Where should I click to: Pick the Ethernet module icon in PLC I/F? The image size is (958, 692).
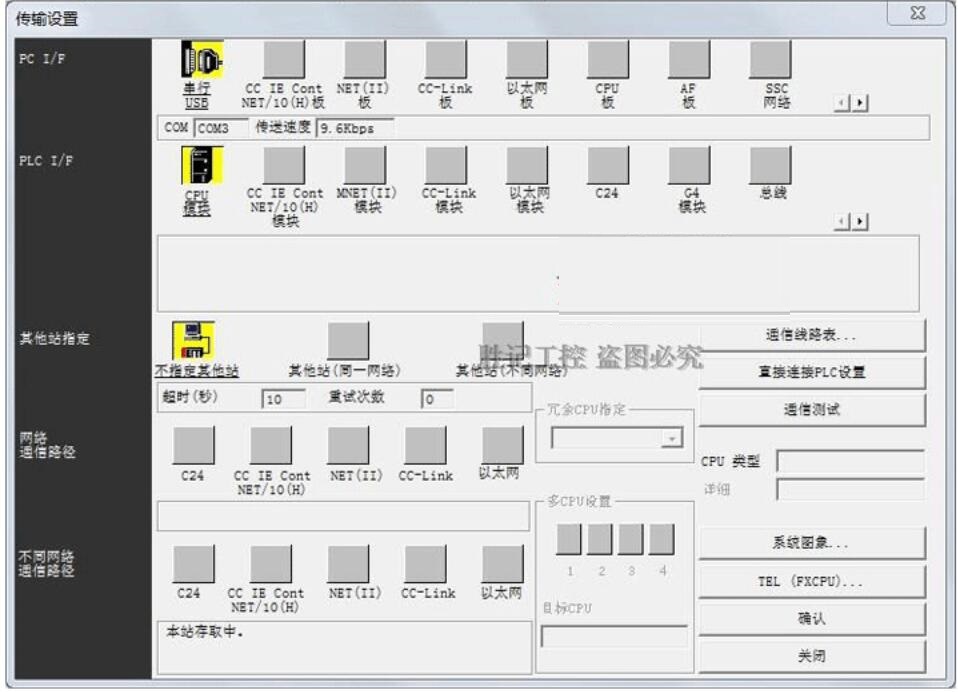(527, 165)
